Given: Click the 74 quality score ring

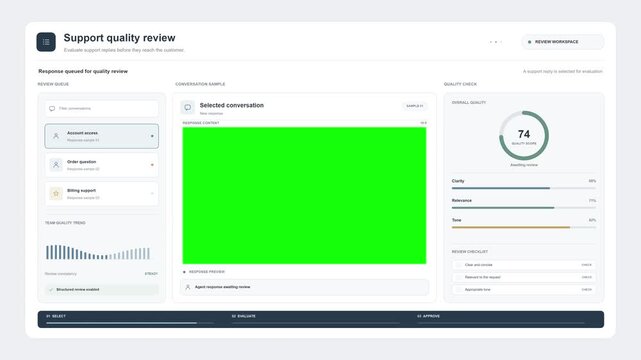Looking at the screenshot, I should 524,135.
